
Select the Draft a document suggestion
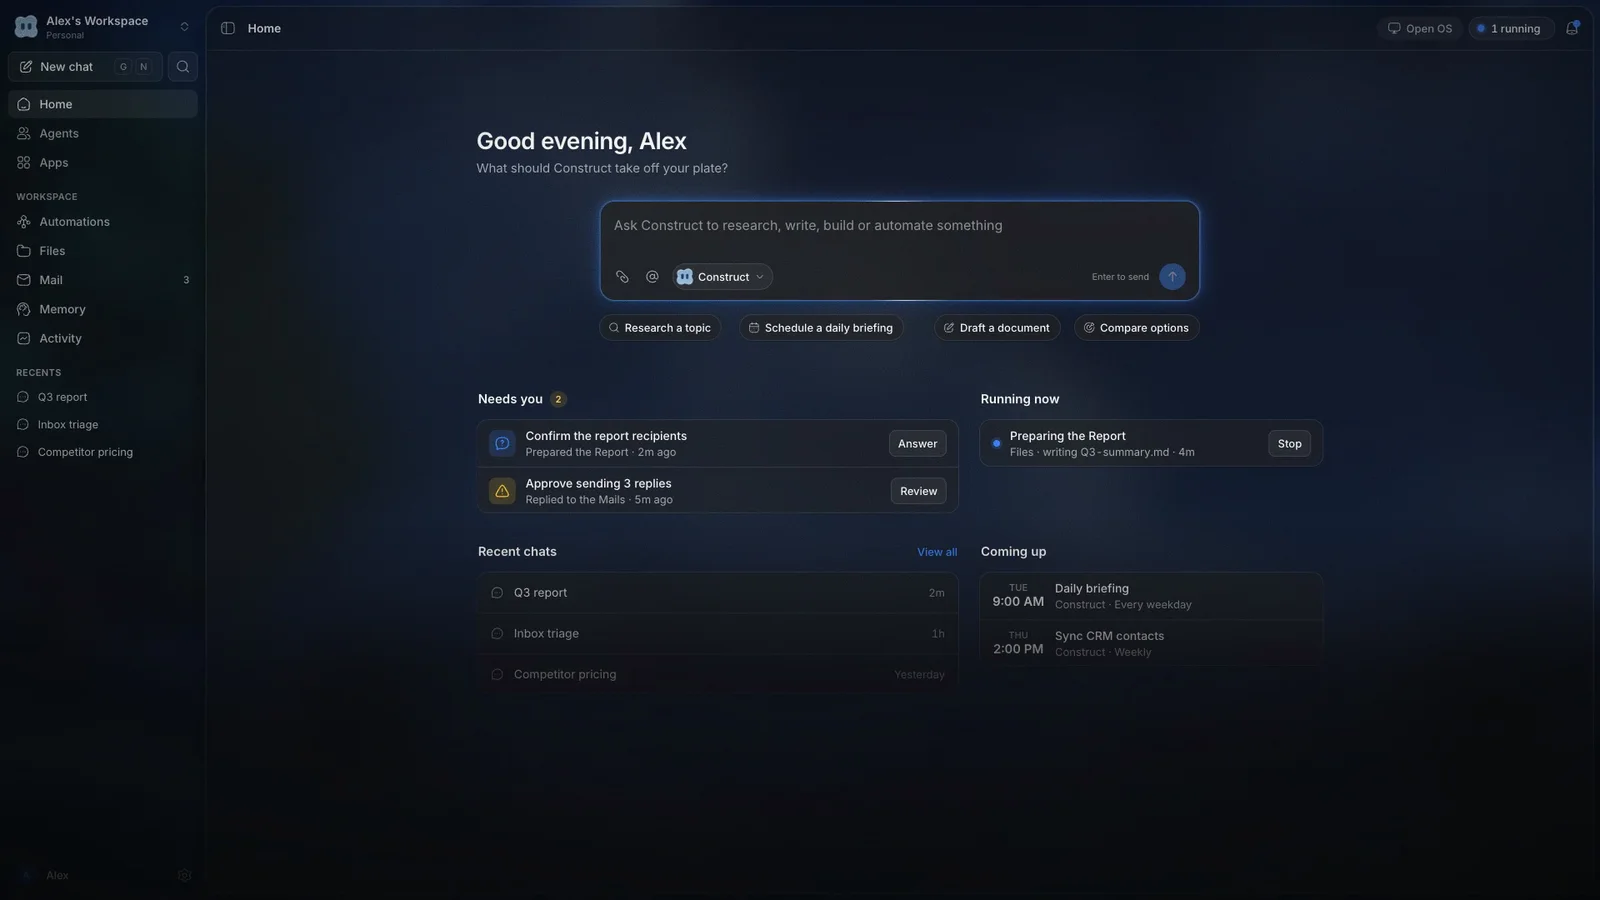[997, 328]
